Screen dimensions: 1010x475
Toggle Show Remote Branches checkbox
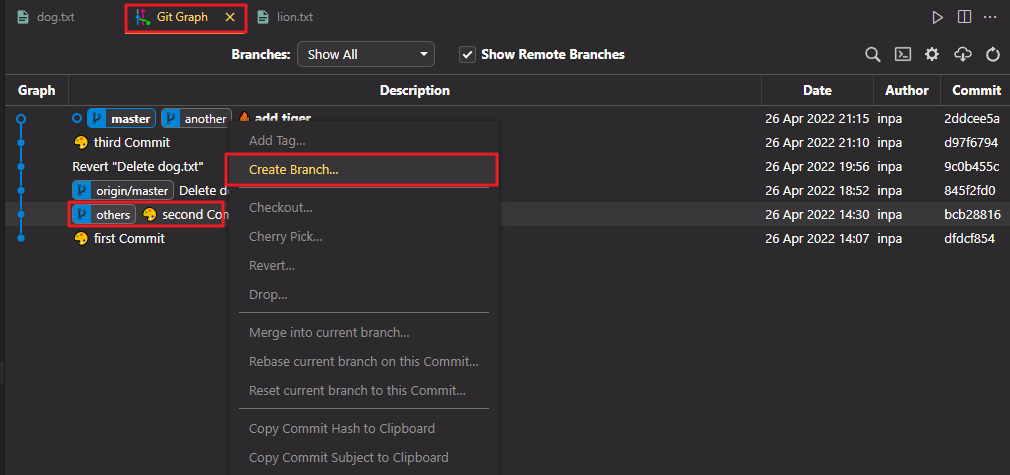(x=467, y=55)
